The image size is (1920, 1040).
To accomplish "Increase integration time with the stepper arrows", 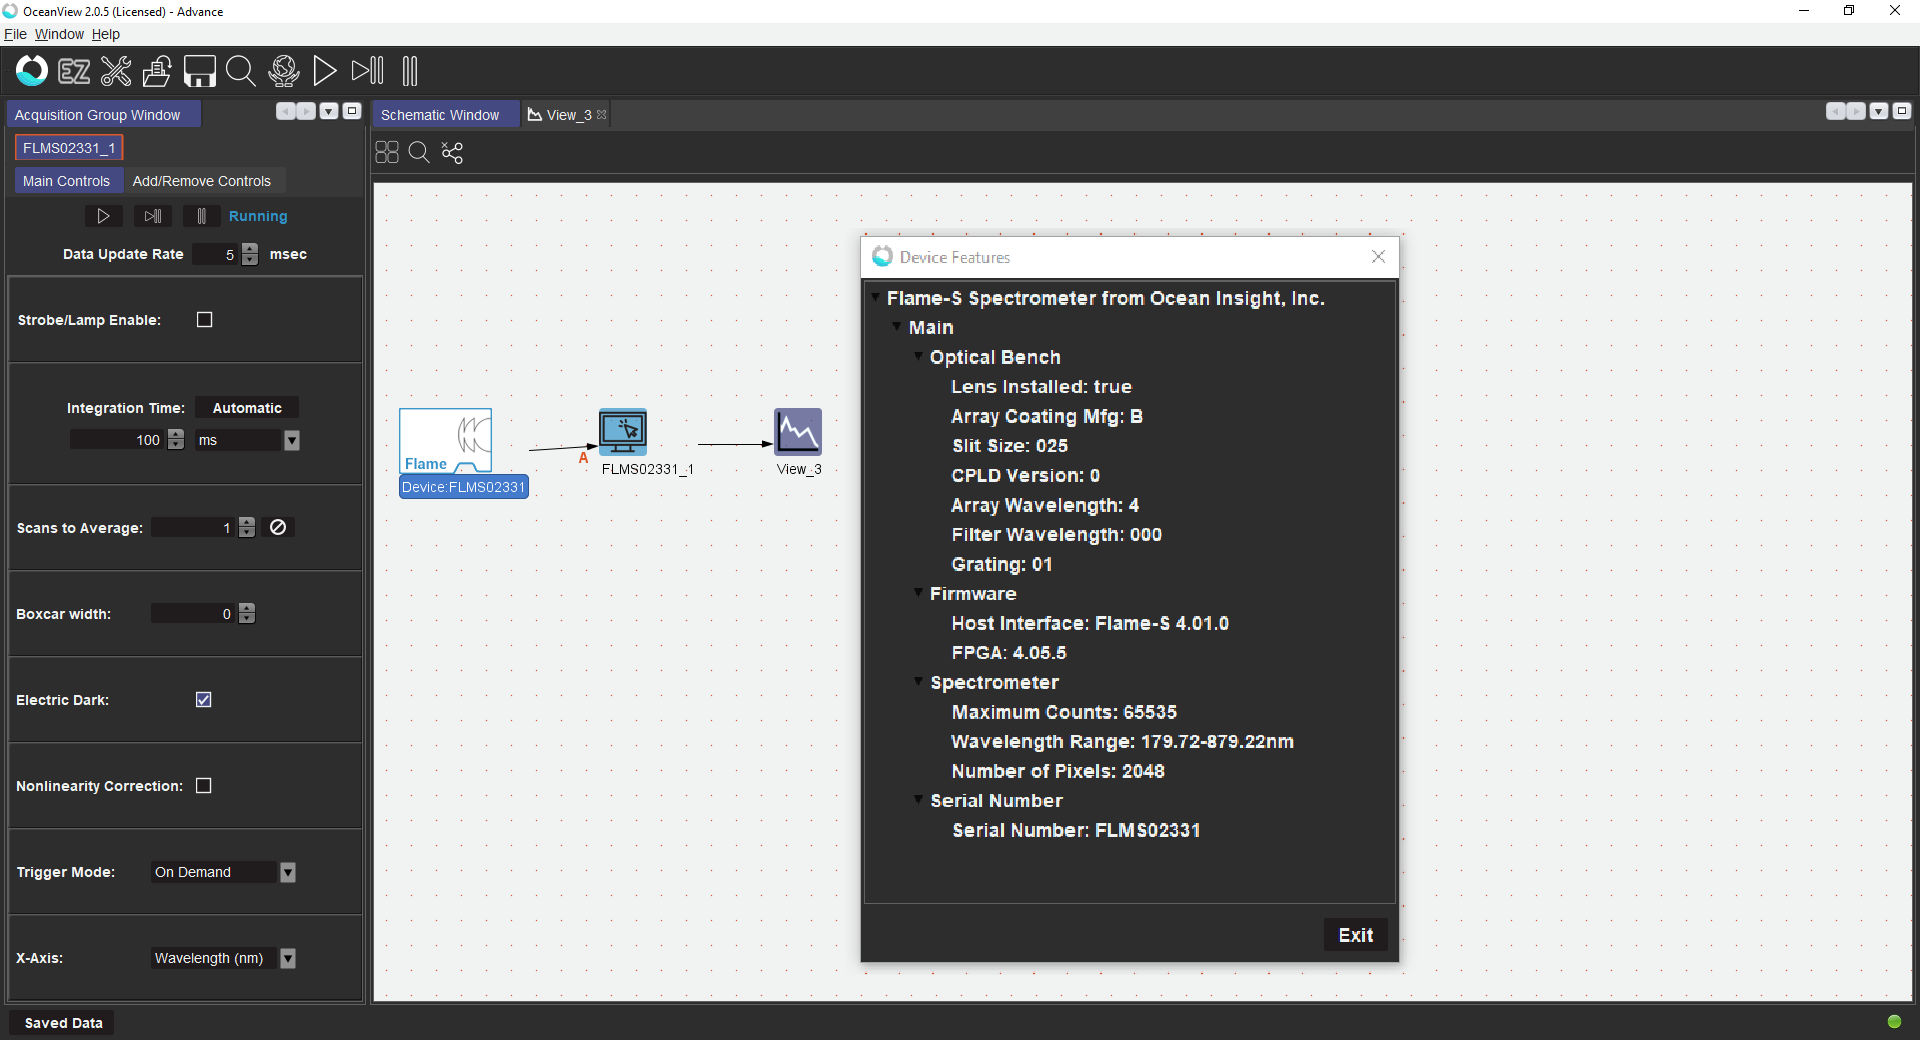I will tap(174, 435).
